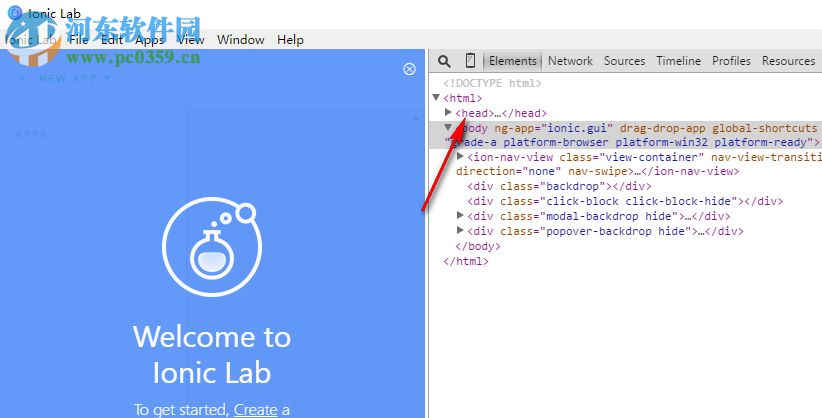Image resolution: width=822 pixels, height=418 pixels.
Task: Select the closing </html> tag row
Action: (466, 261)
